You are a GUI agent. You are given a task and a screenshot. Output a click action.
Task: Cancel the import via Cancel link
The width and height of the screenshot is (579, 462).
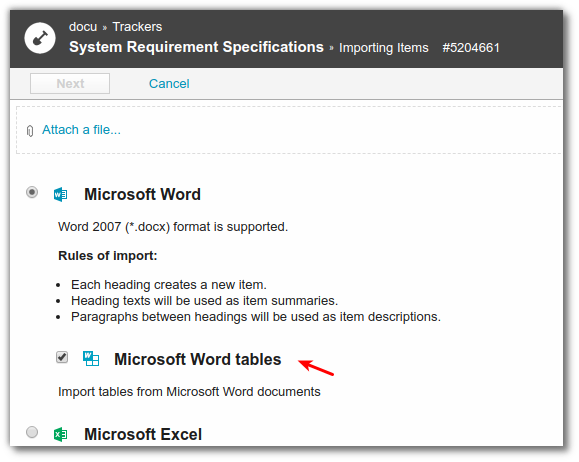pyautogui.click(x=169, y=83)
